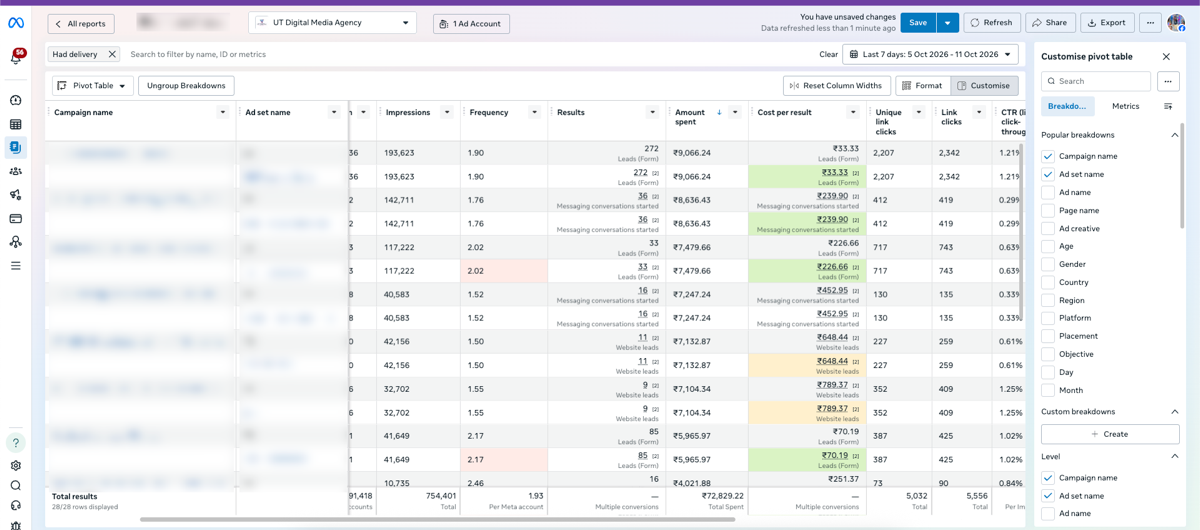This screenshot has height=530, width=1200.
Task: Click the Refresh button
Action: tap(992, 23)
